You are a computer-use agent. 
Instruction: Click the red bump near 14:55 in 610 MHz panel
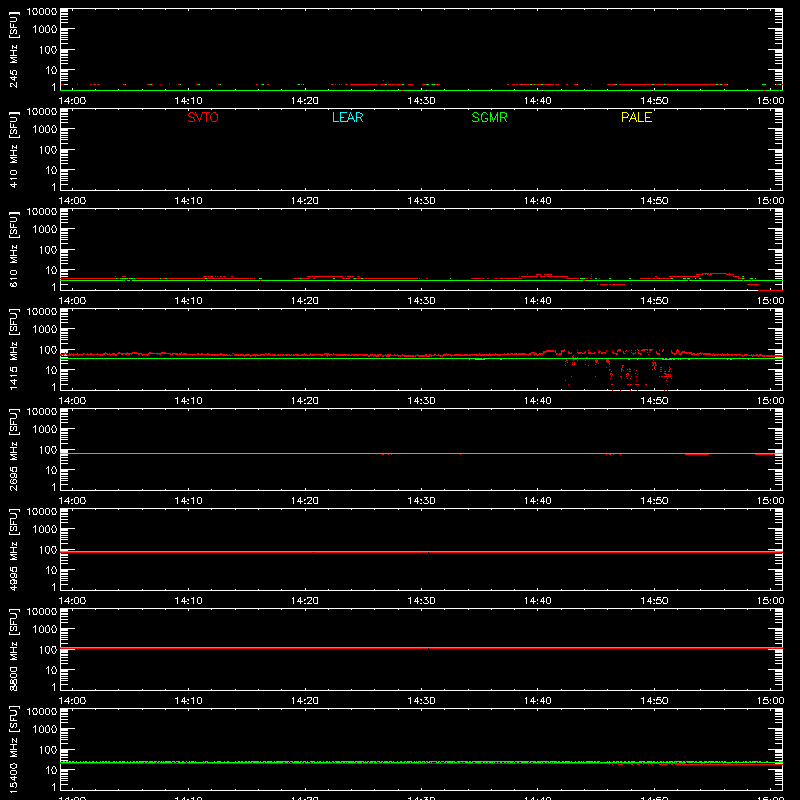tap(717, 274)
